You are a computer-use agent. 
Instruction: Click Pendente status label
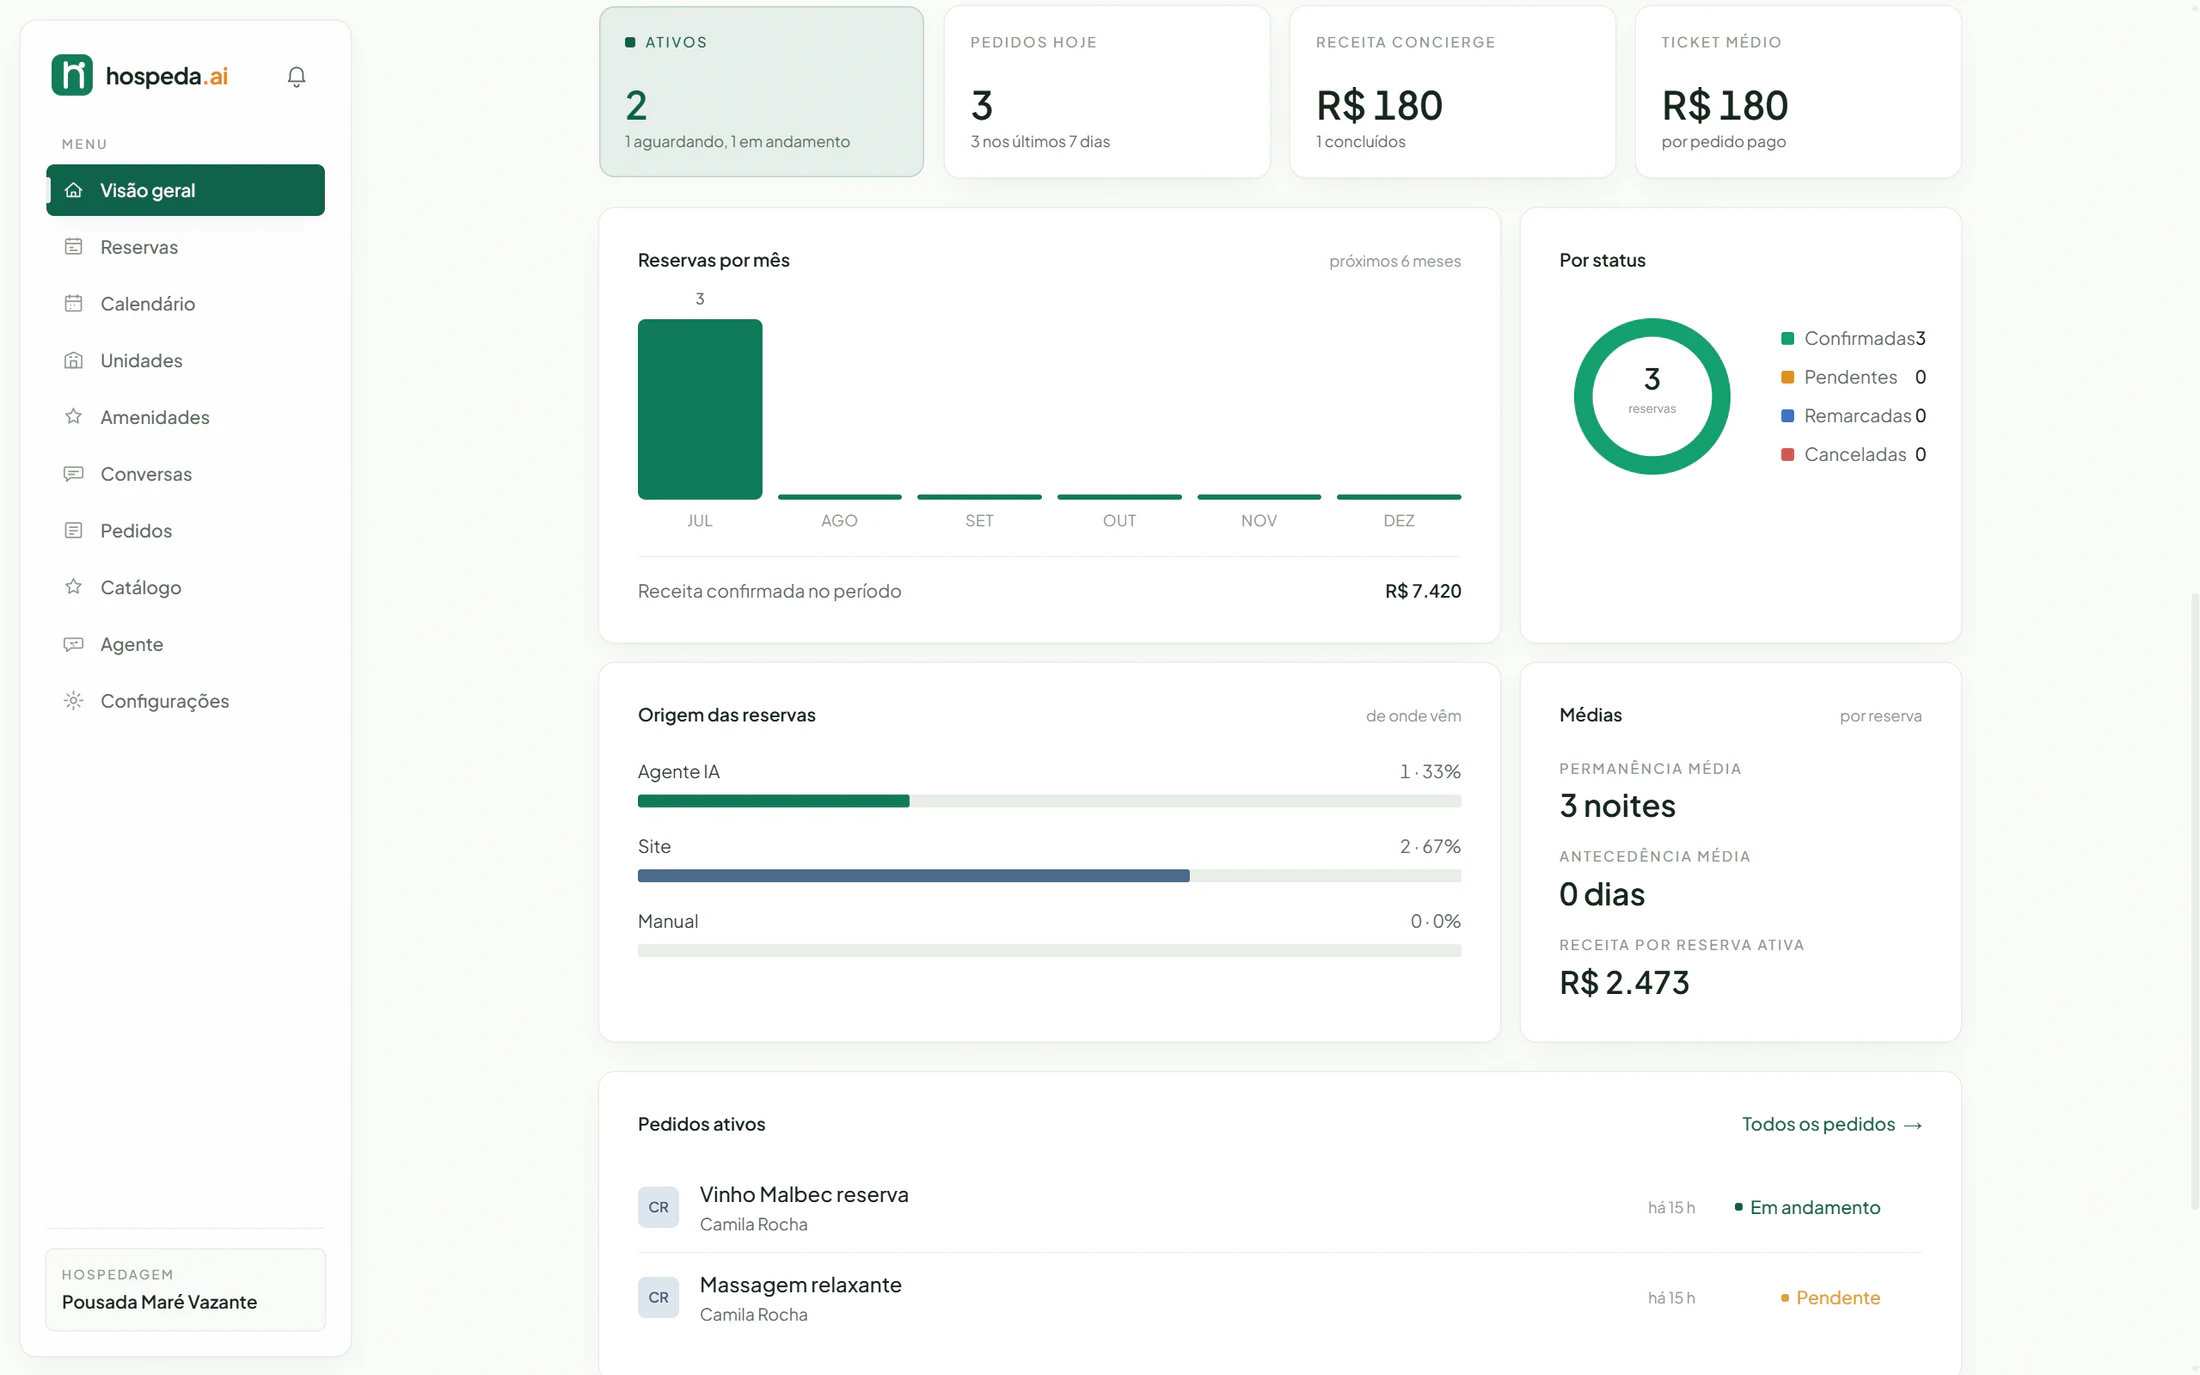1830,1297
